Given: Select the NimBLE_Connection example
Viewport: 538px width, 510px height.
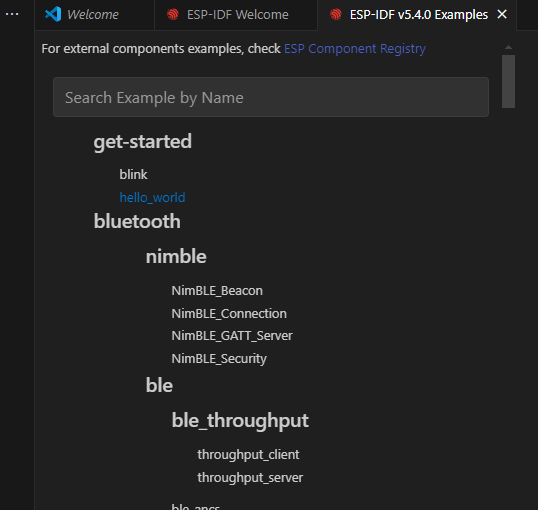Looking at the screenshot, I should coord(229,314).
